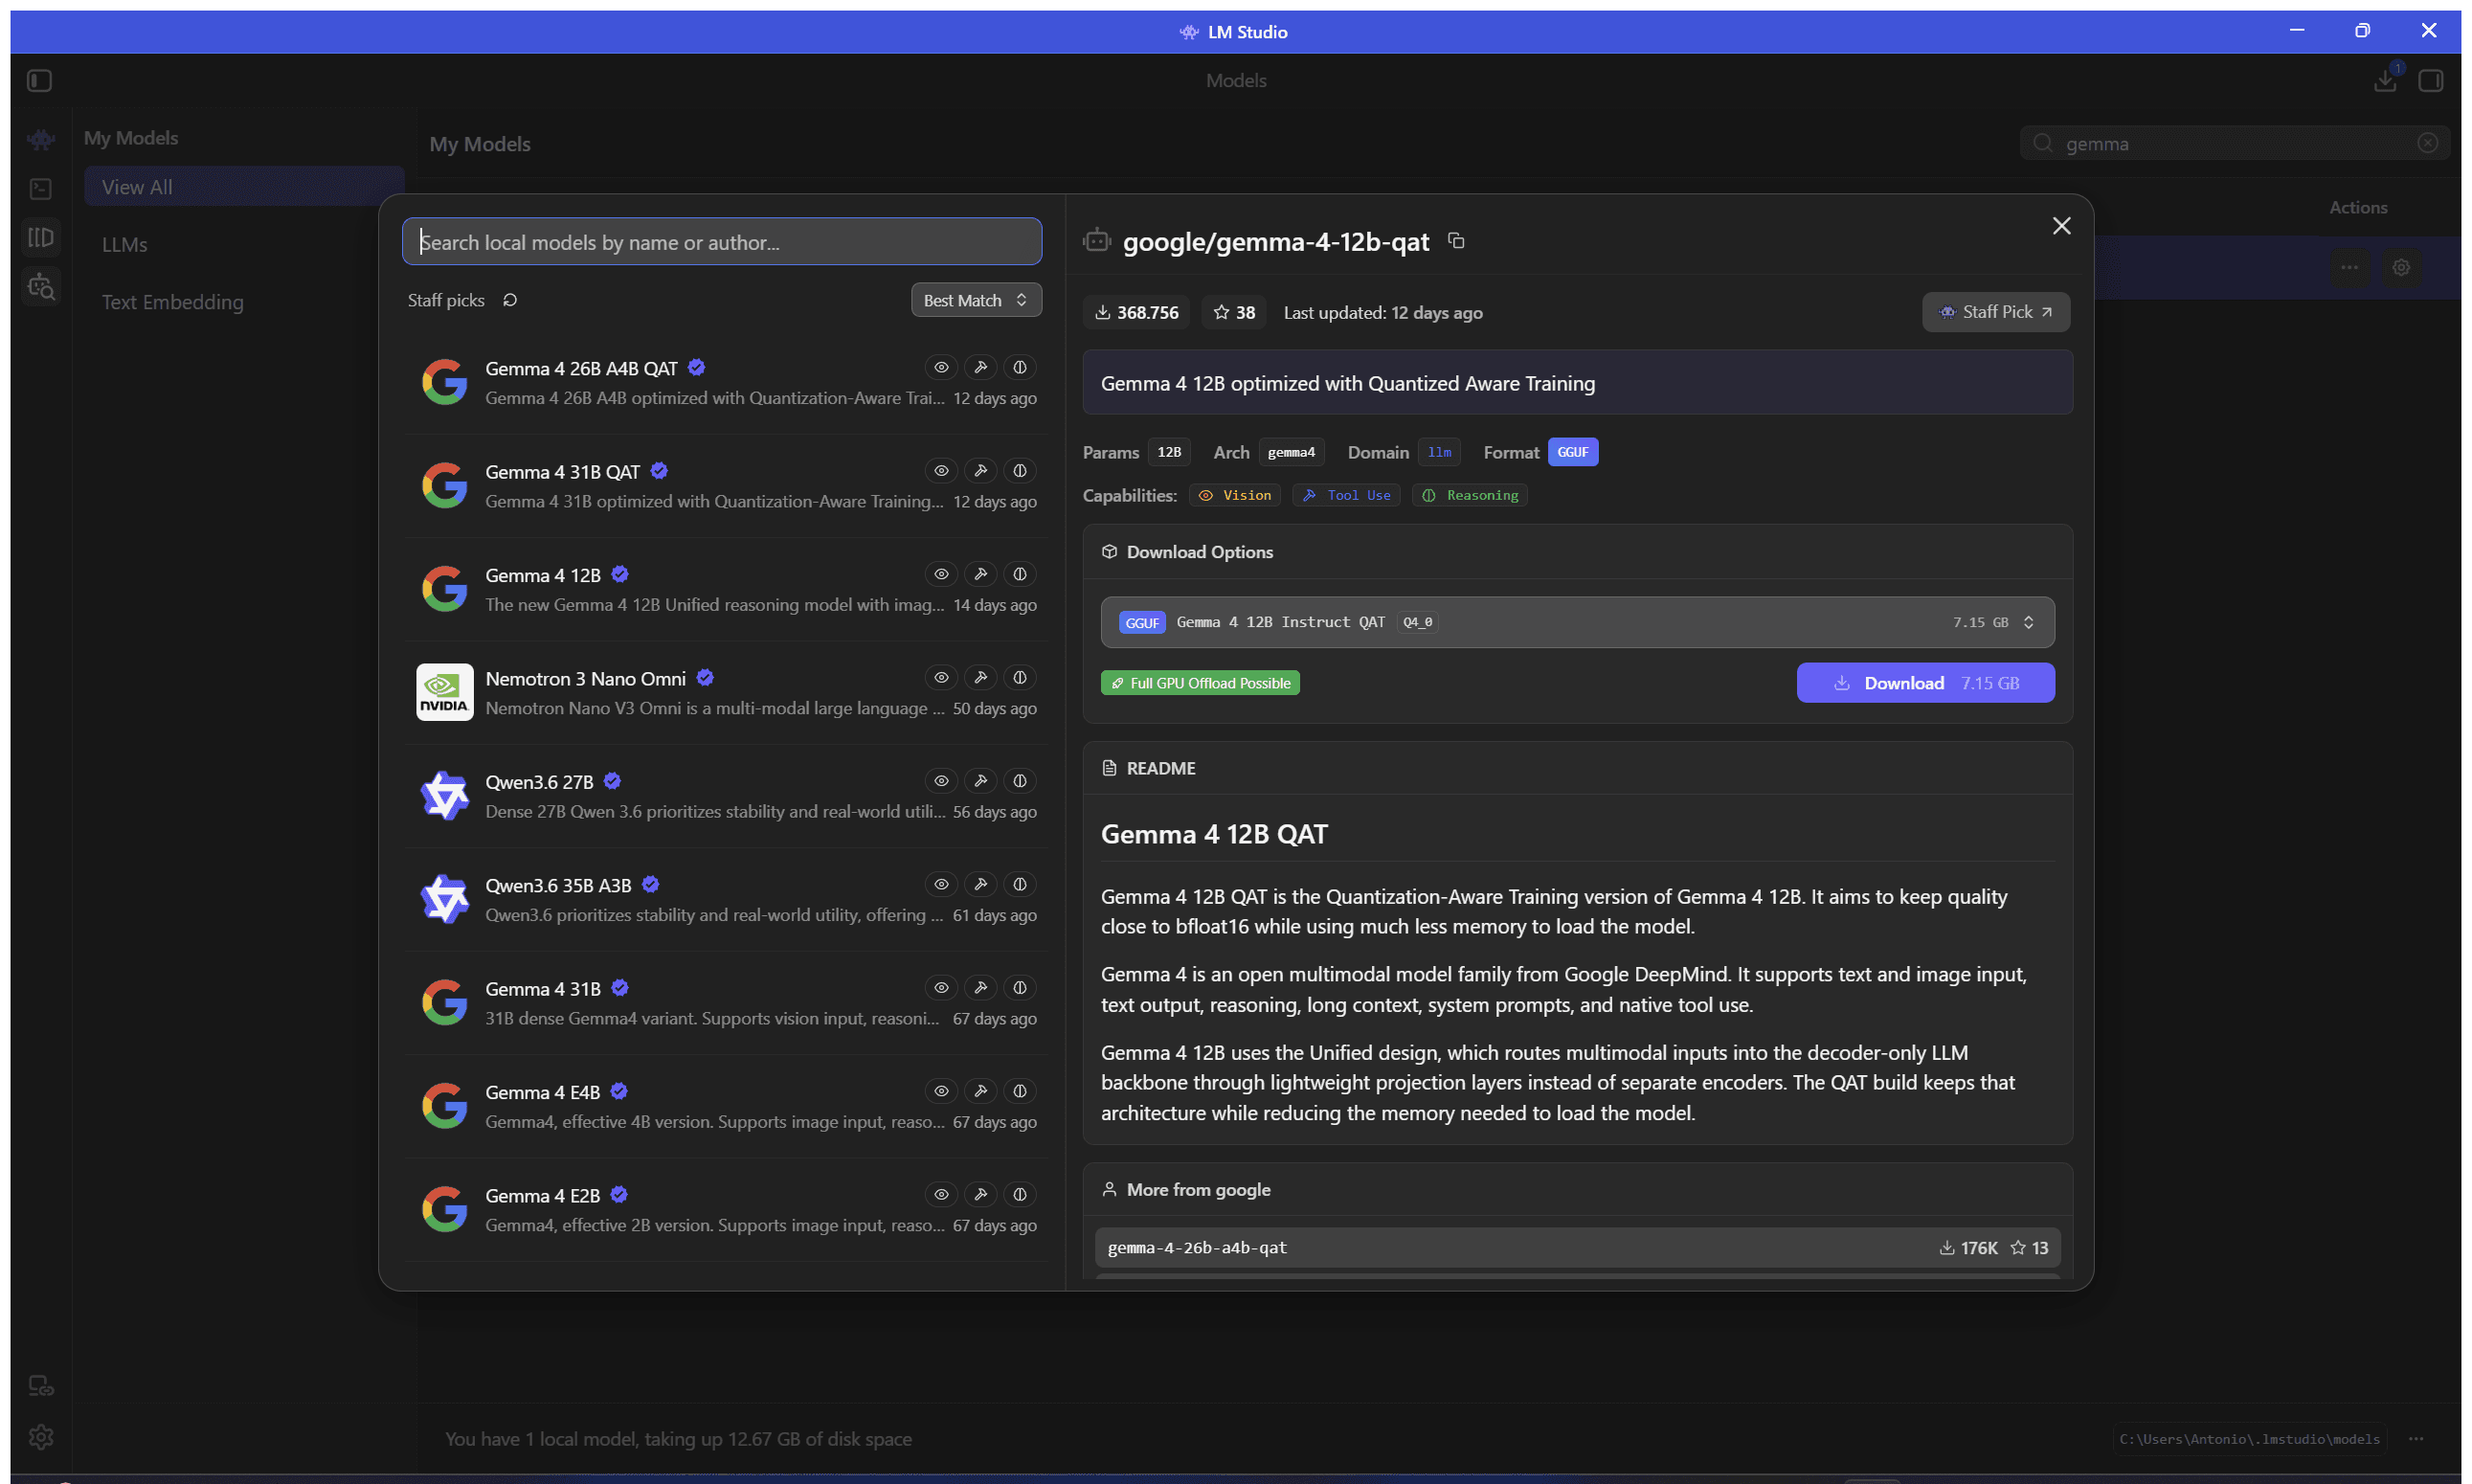Open the Gemma 4 E4B result
Image resolution: width=2472 pixels, height=1484 pixels.
tap(726, 1106)
